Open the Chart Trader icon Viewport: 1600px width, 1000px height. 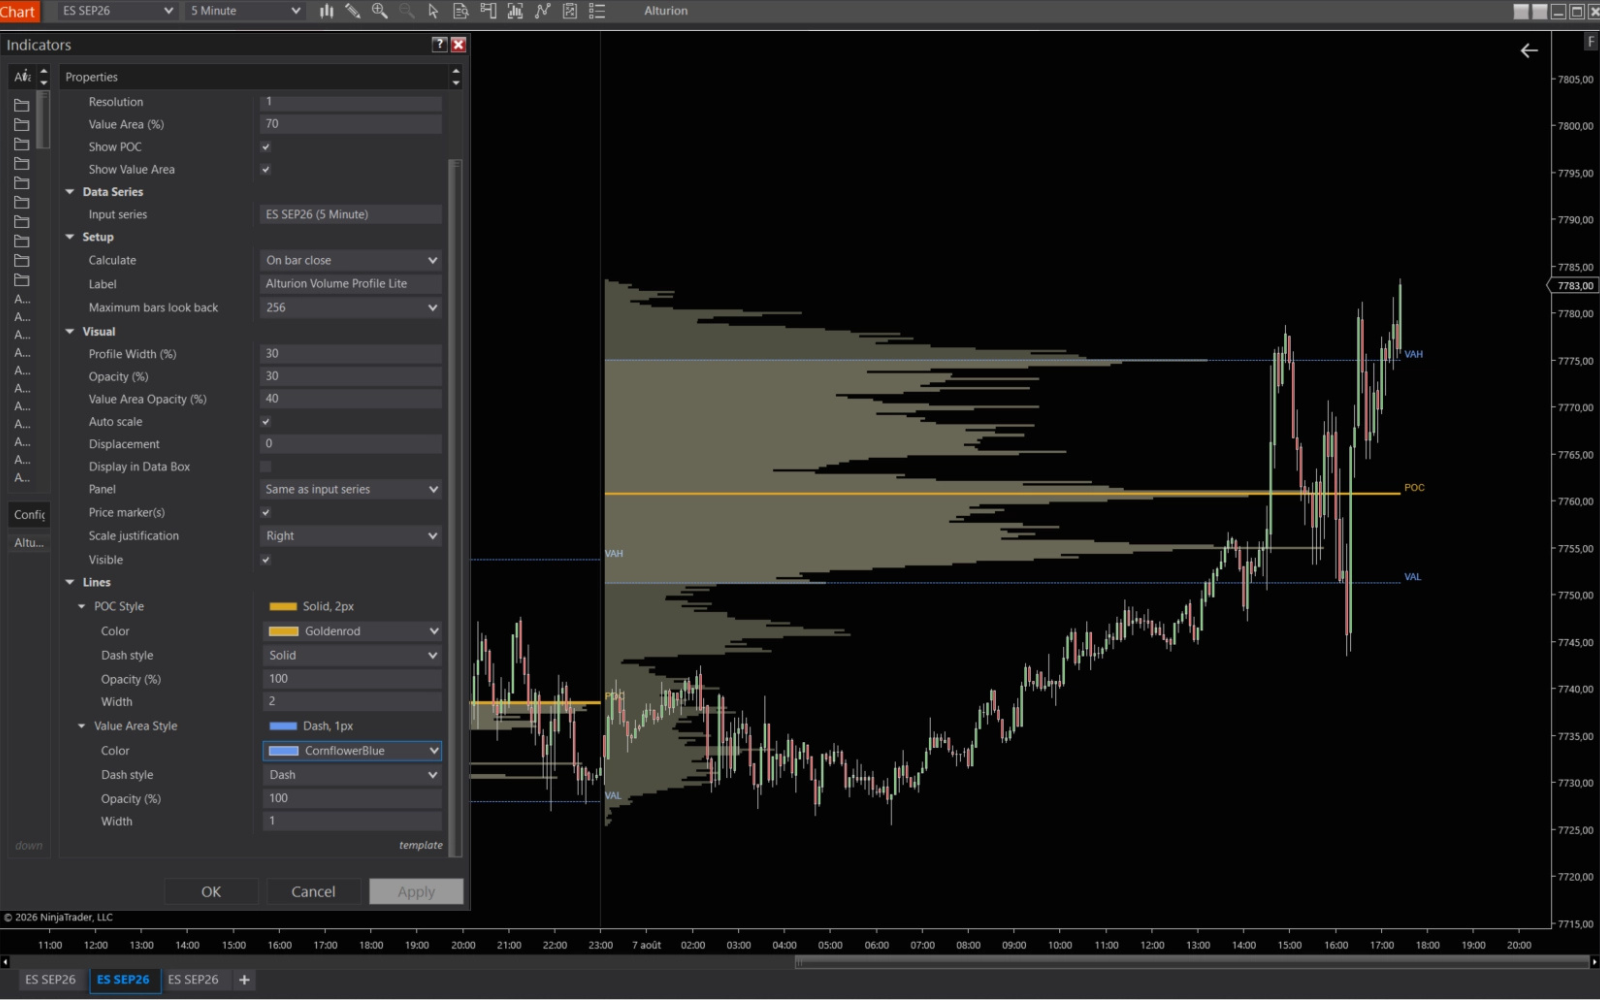click(x=488, y=11)
